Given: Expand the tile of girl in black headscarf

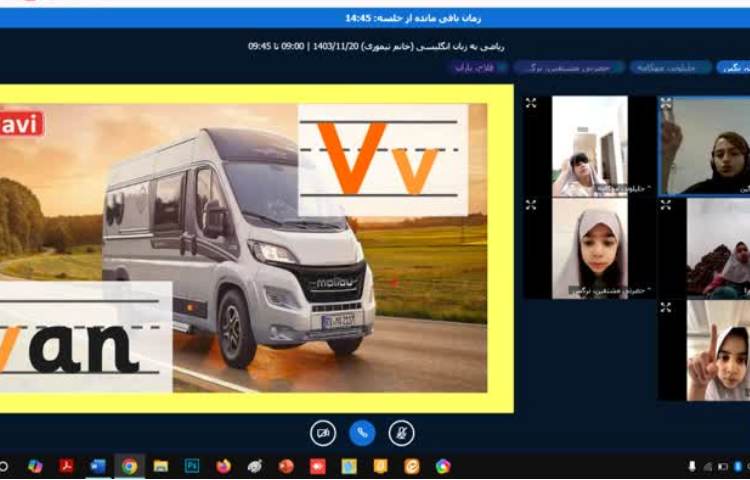Looking at the screenshot, I should pyautogui.click(x=666, y=103).
